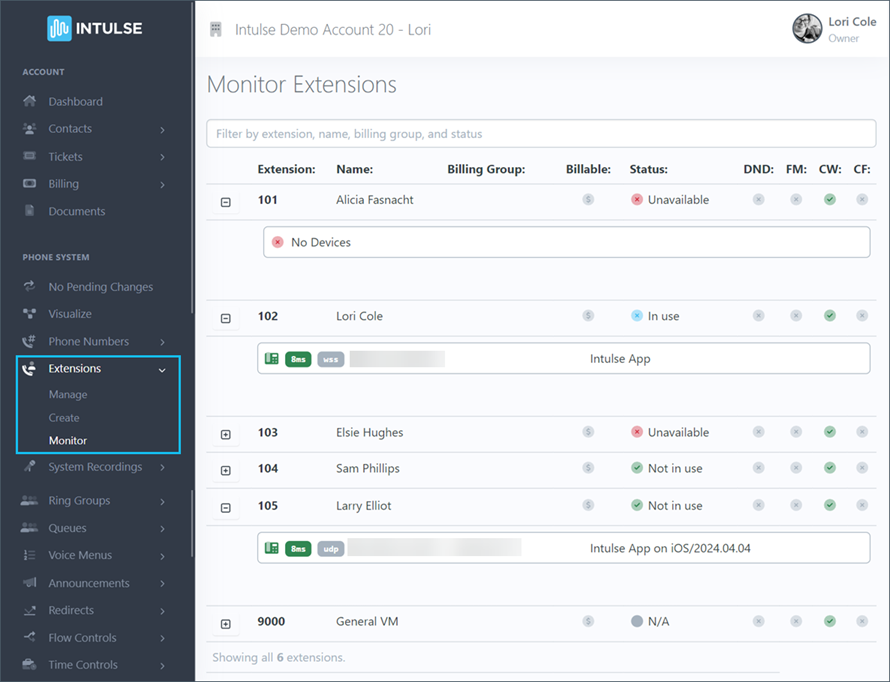This screenshot has height=682, width=890.
Task: Click the Extensions phone icon
Action: (30, 368)
